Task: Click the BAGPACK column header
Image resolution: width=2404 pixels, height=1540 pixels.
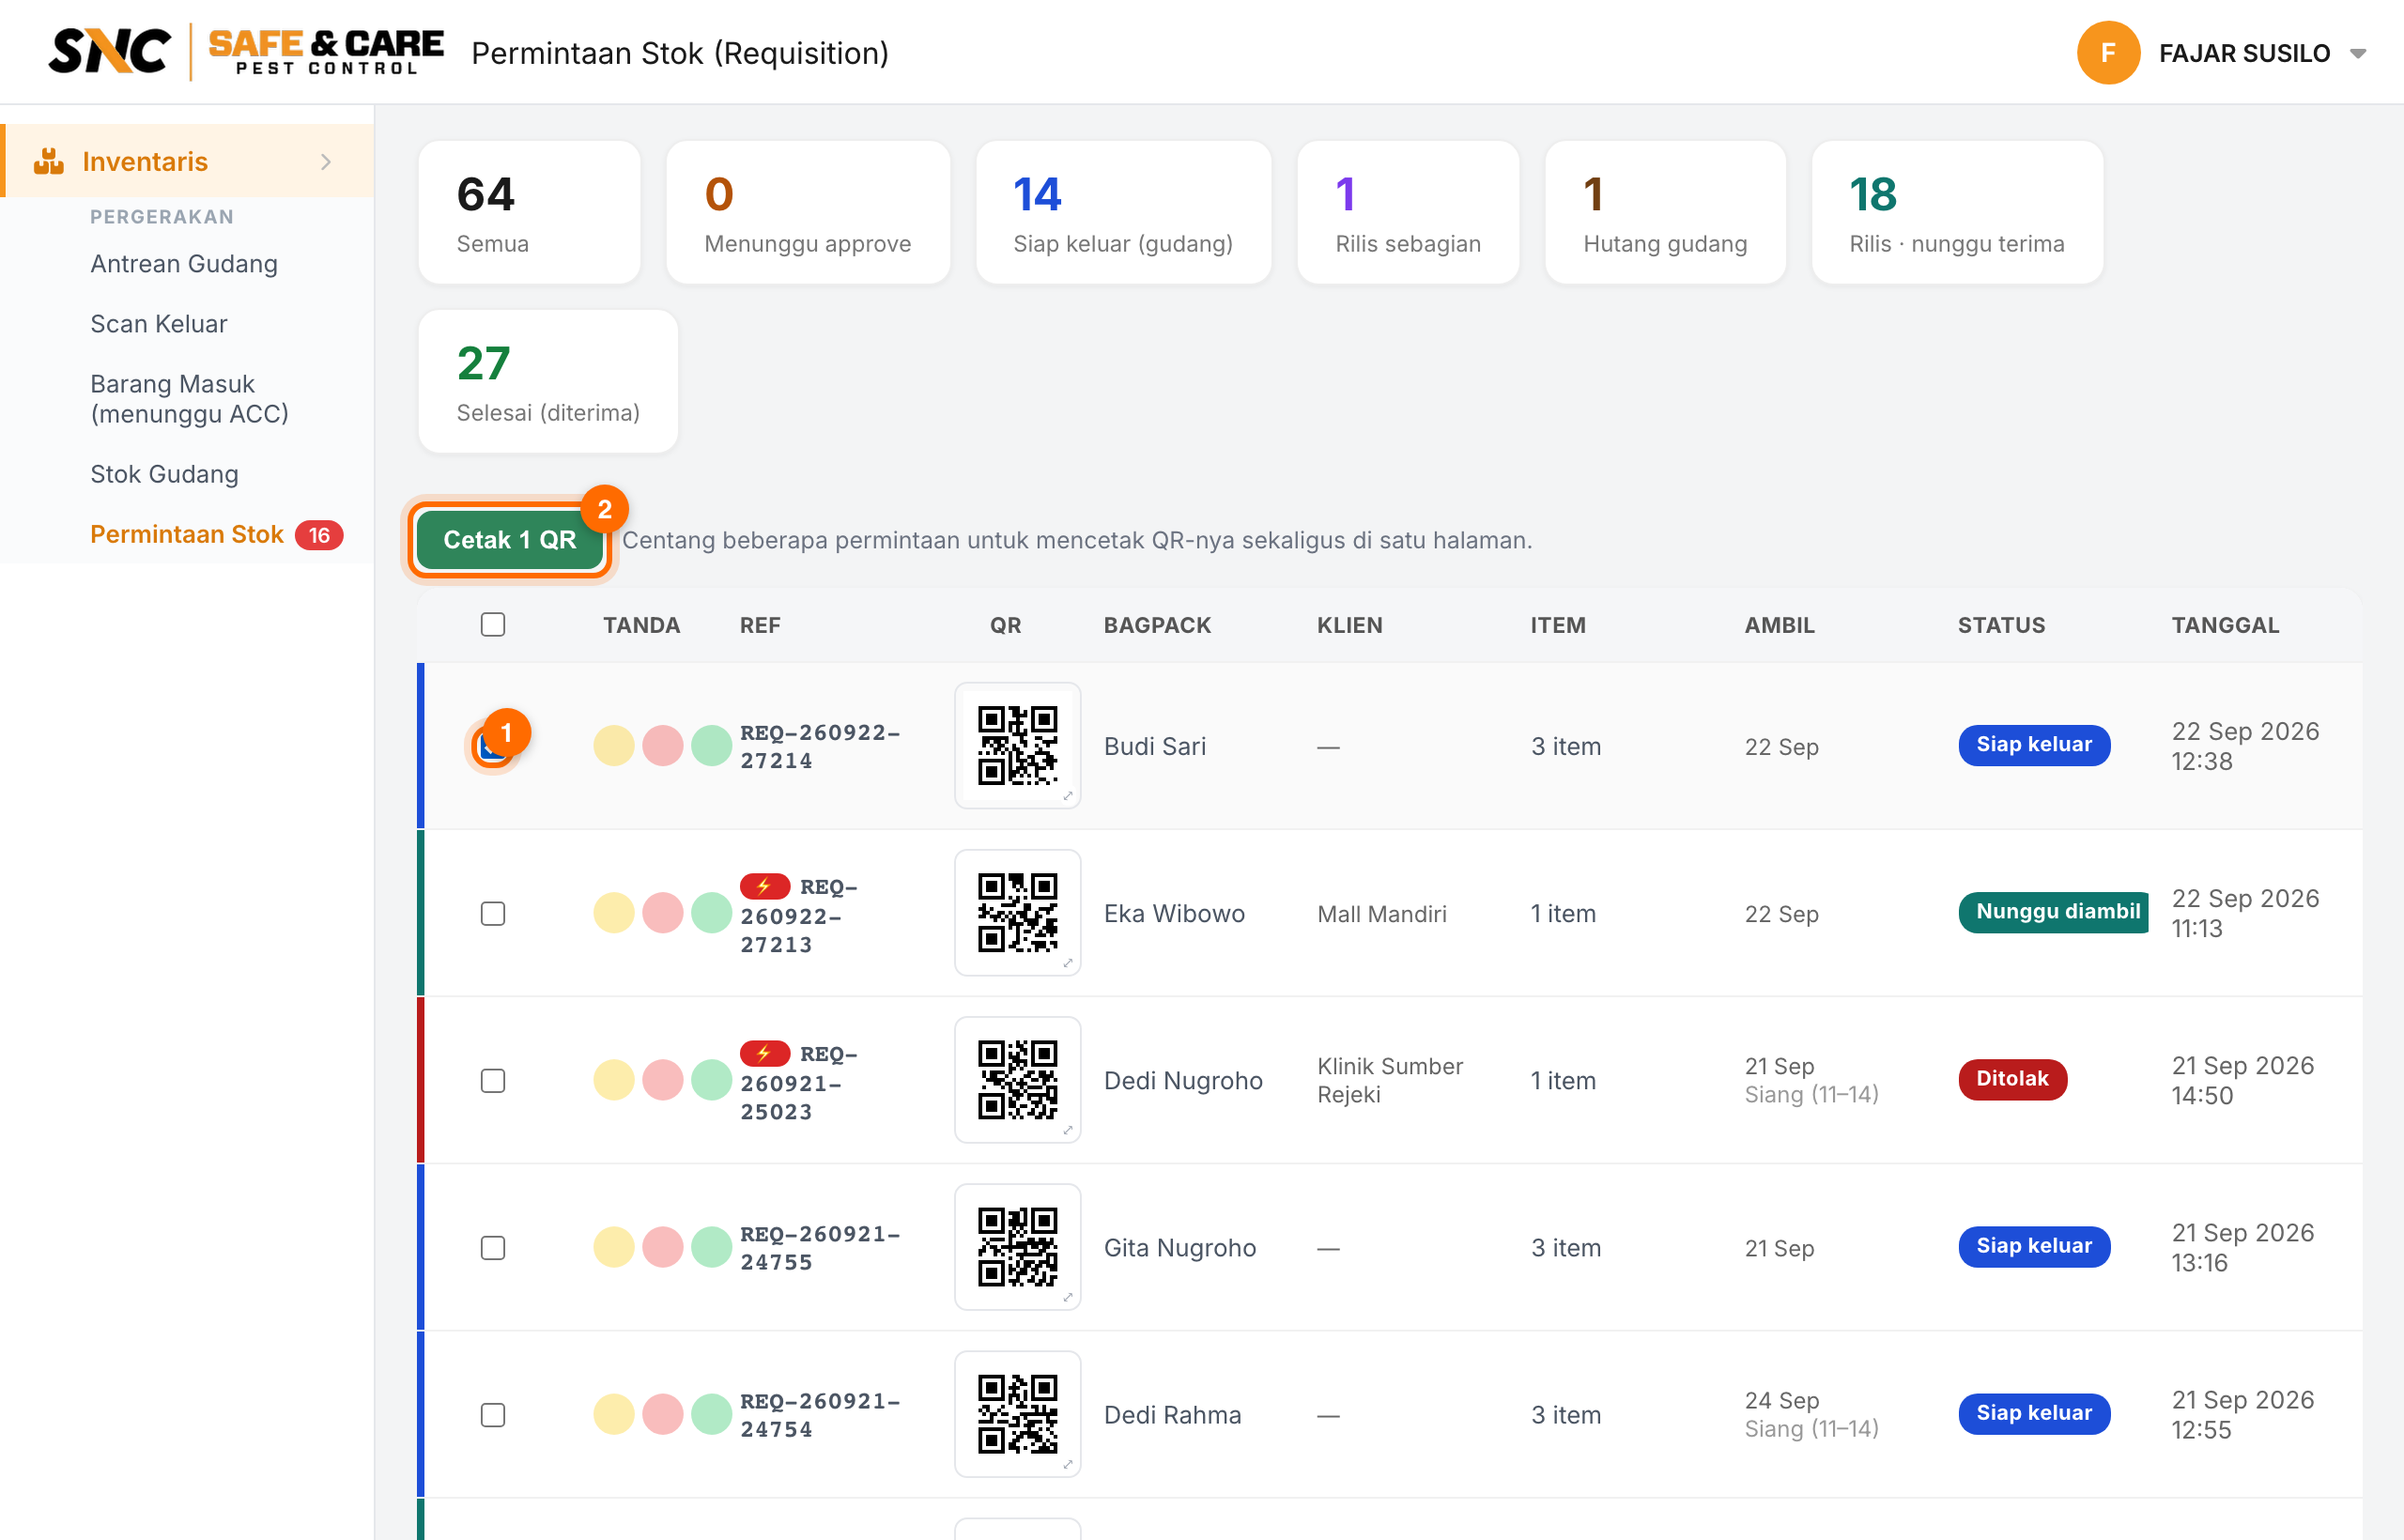Action: click(x=1157, y=625)
